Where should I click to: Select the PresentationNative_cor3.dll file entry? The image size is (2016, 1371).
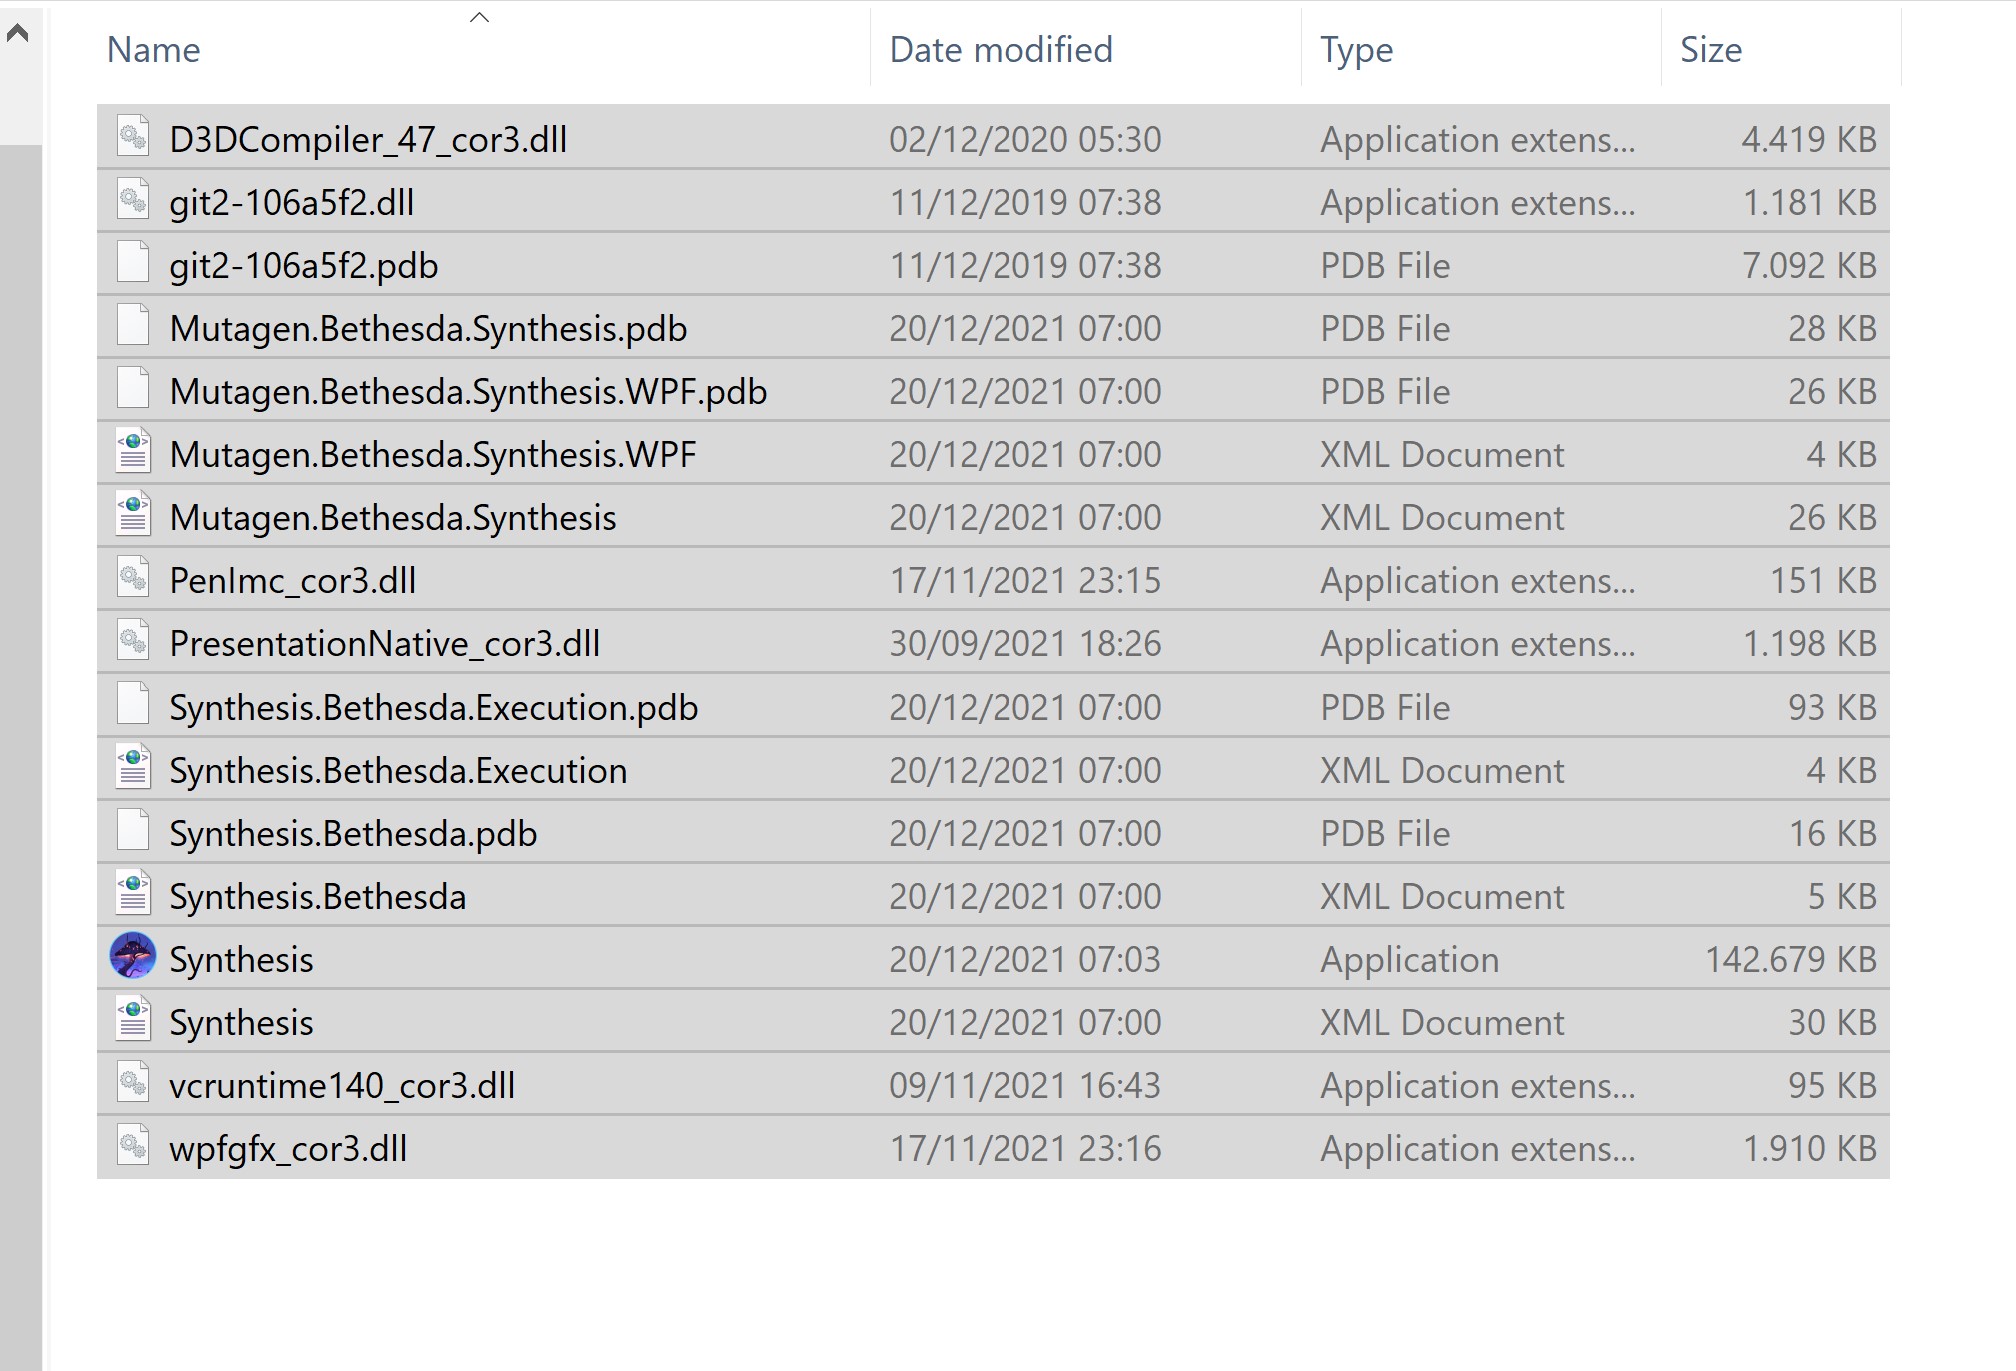385,642
